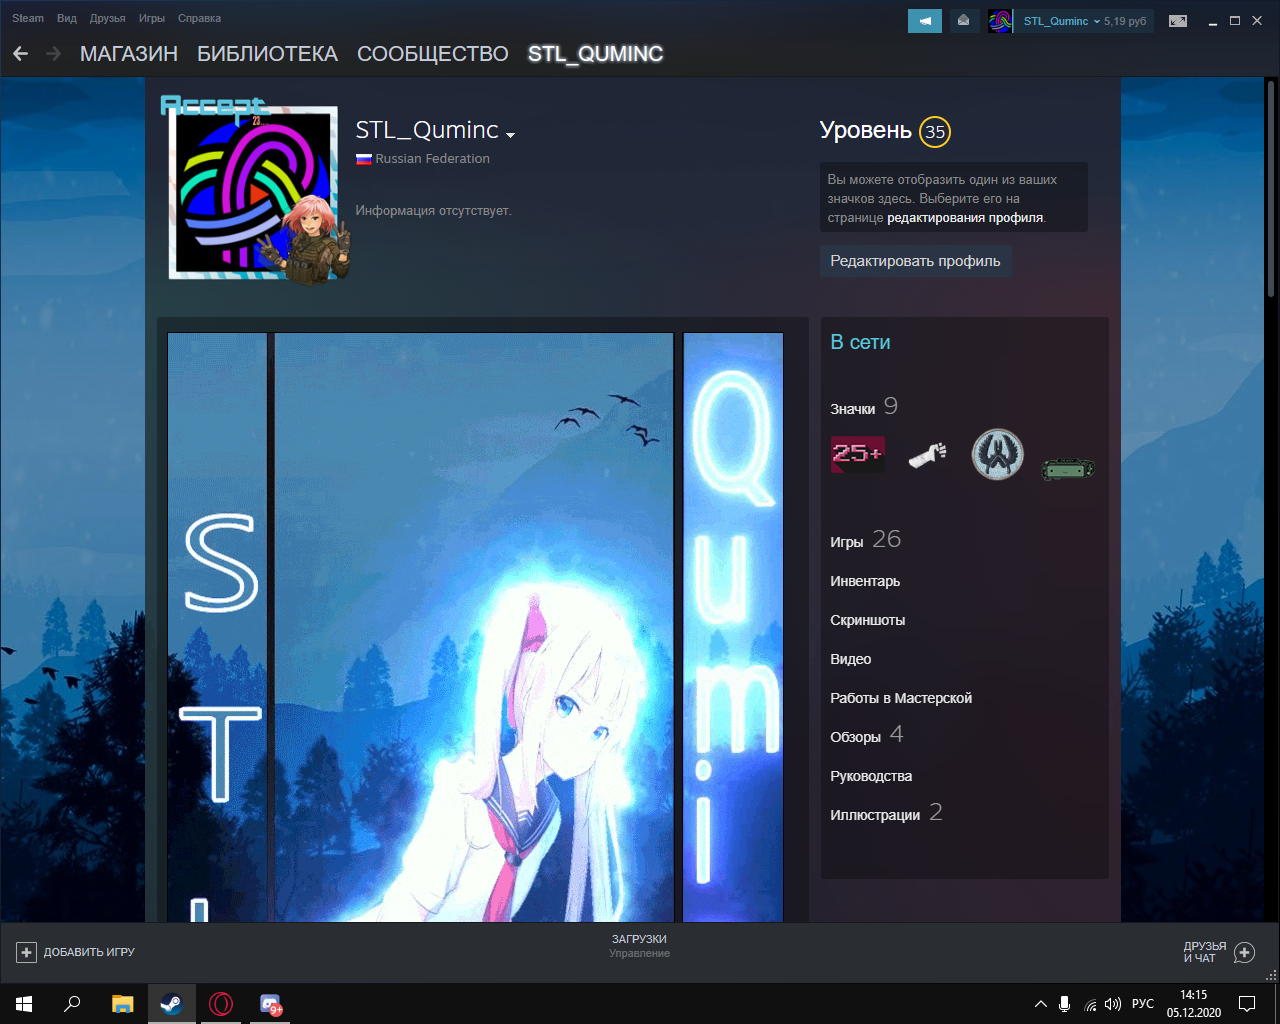The image size is (1280, 1024).
Task: Open the white fist badge
Action: (x=928, y=455)
